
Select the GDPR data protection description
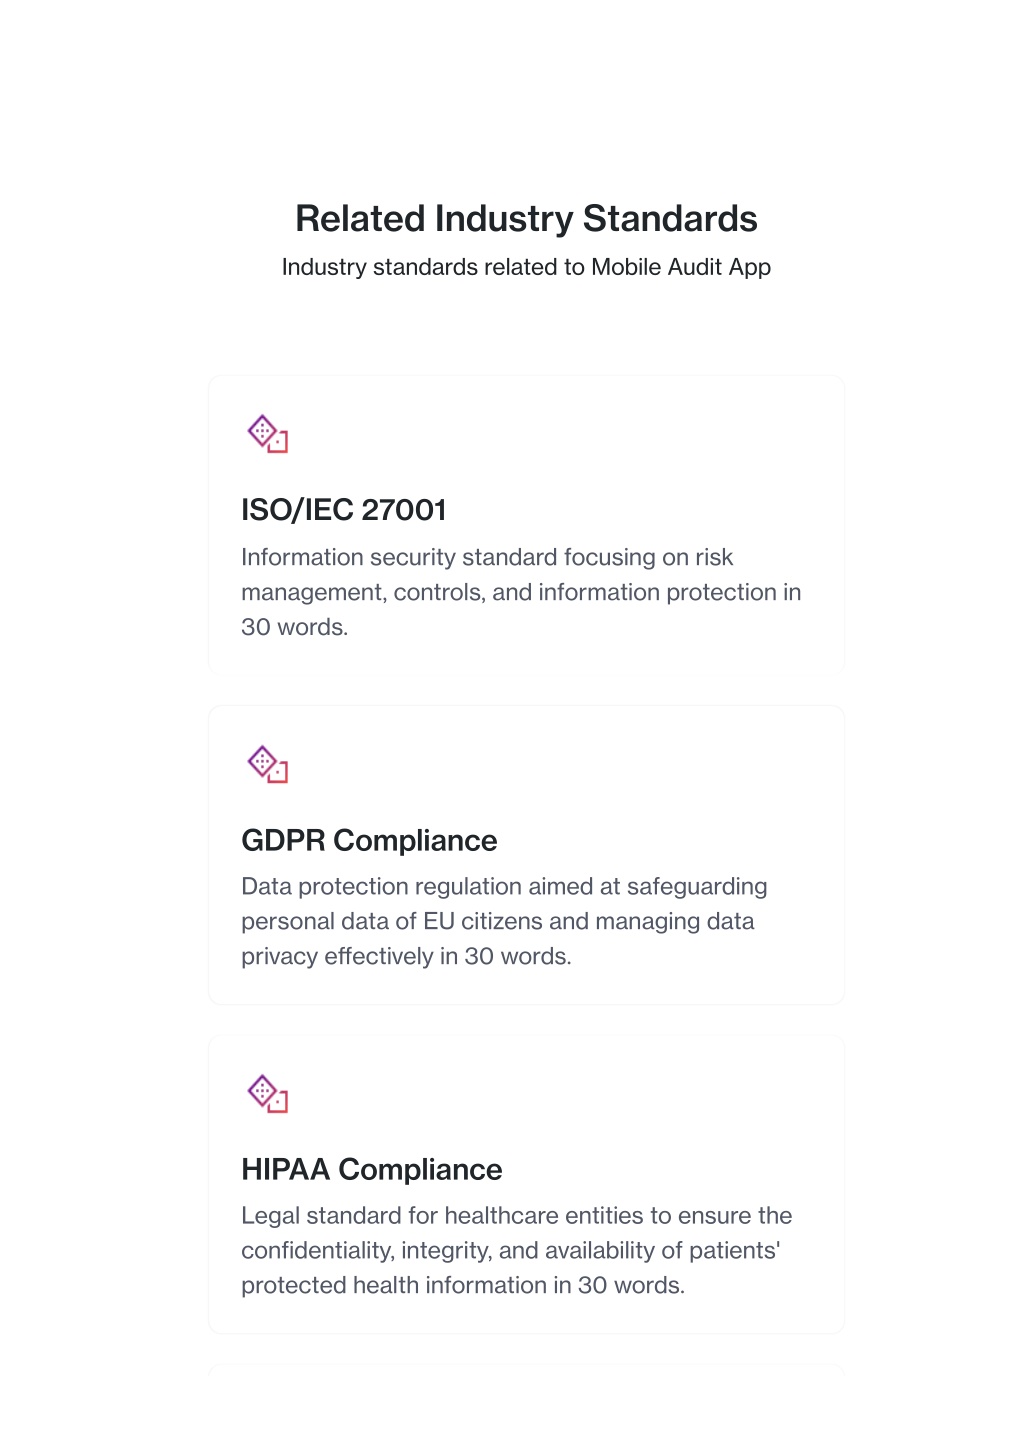tap(504, 921)
